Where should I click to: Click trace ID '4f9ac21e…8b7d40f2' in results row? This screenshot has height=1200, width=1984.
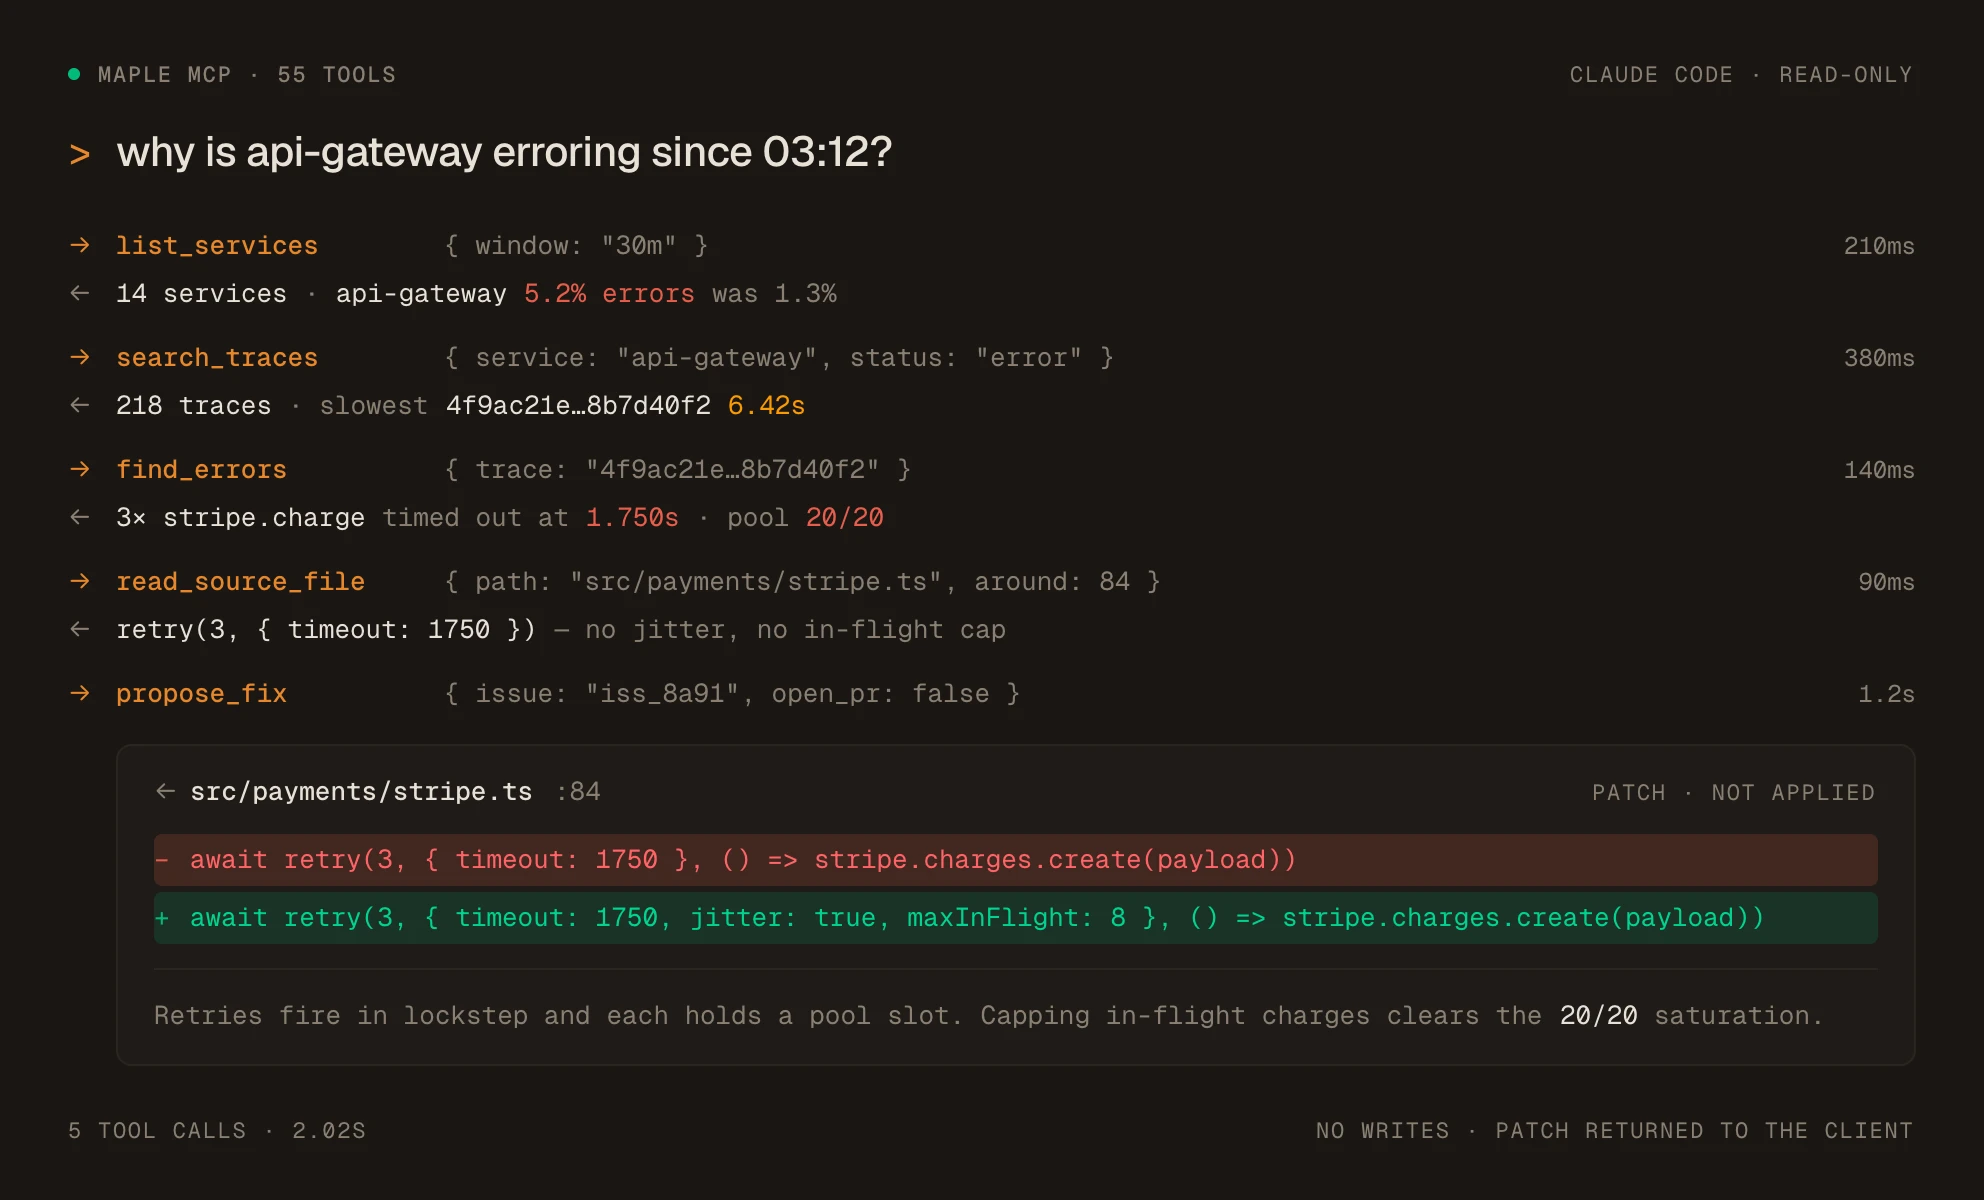pos(578,406)
